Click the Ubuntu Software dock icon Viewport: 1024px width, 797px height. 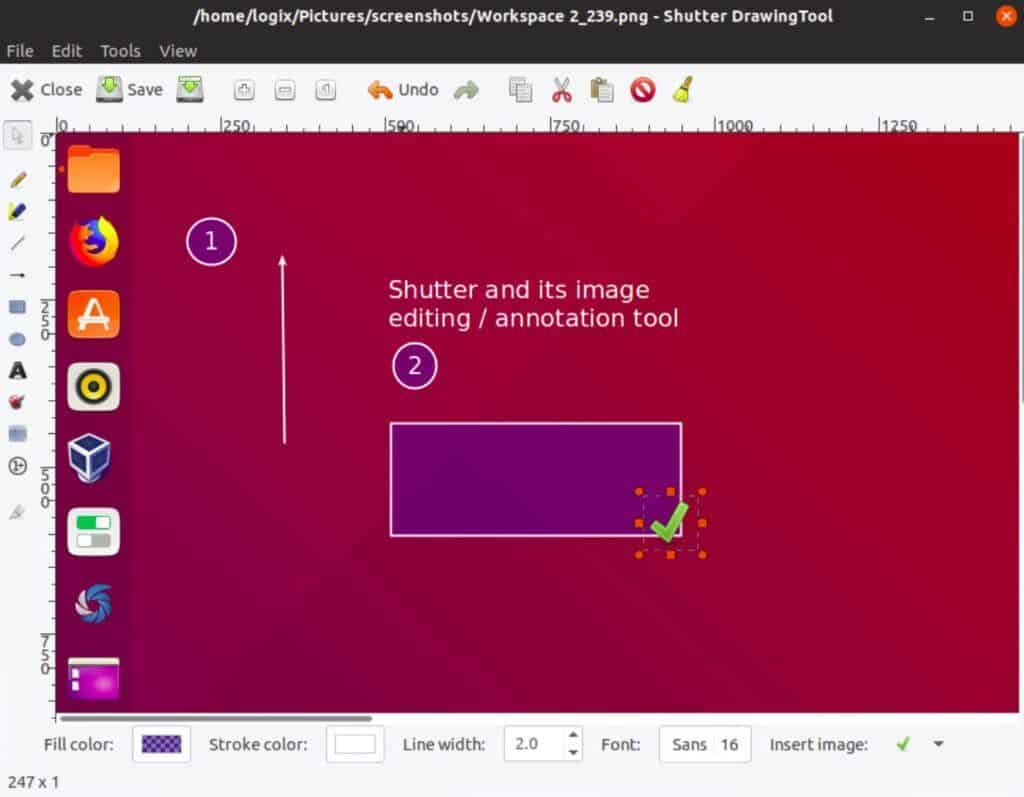click(93, 314)
